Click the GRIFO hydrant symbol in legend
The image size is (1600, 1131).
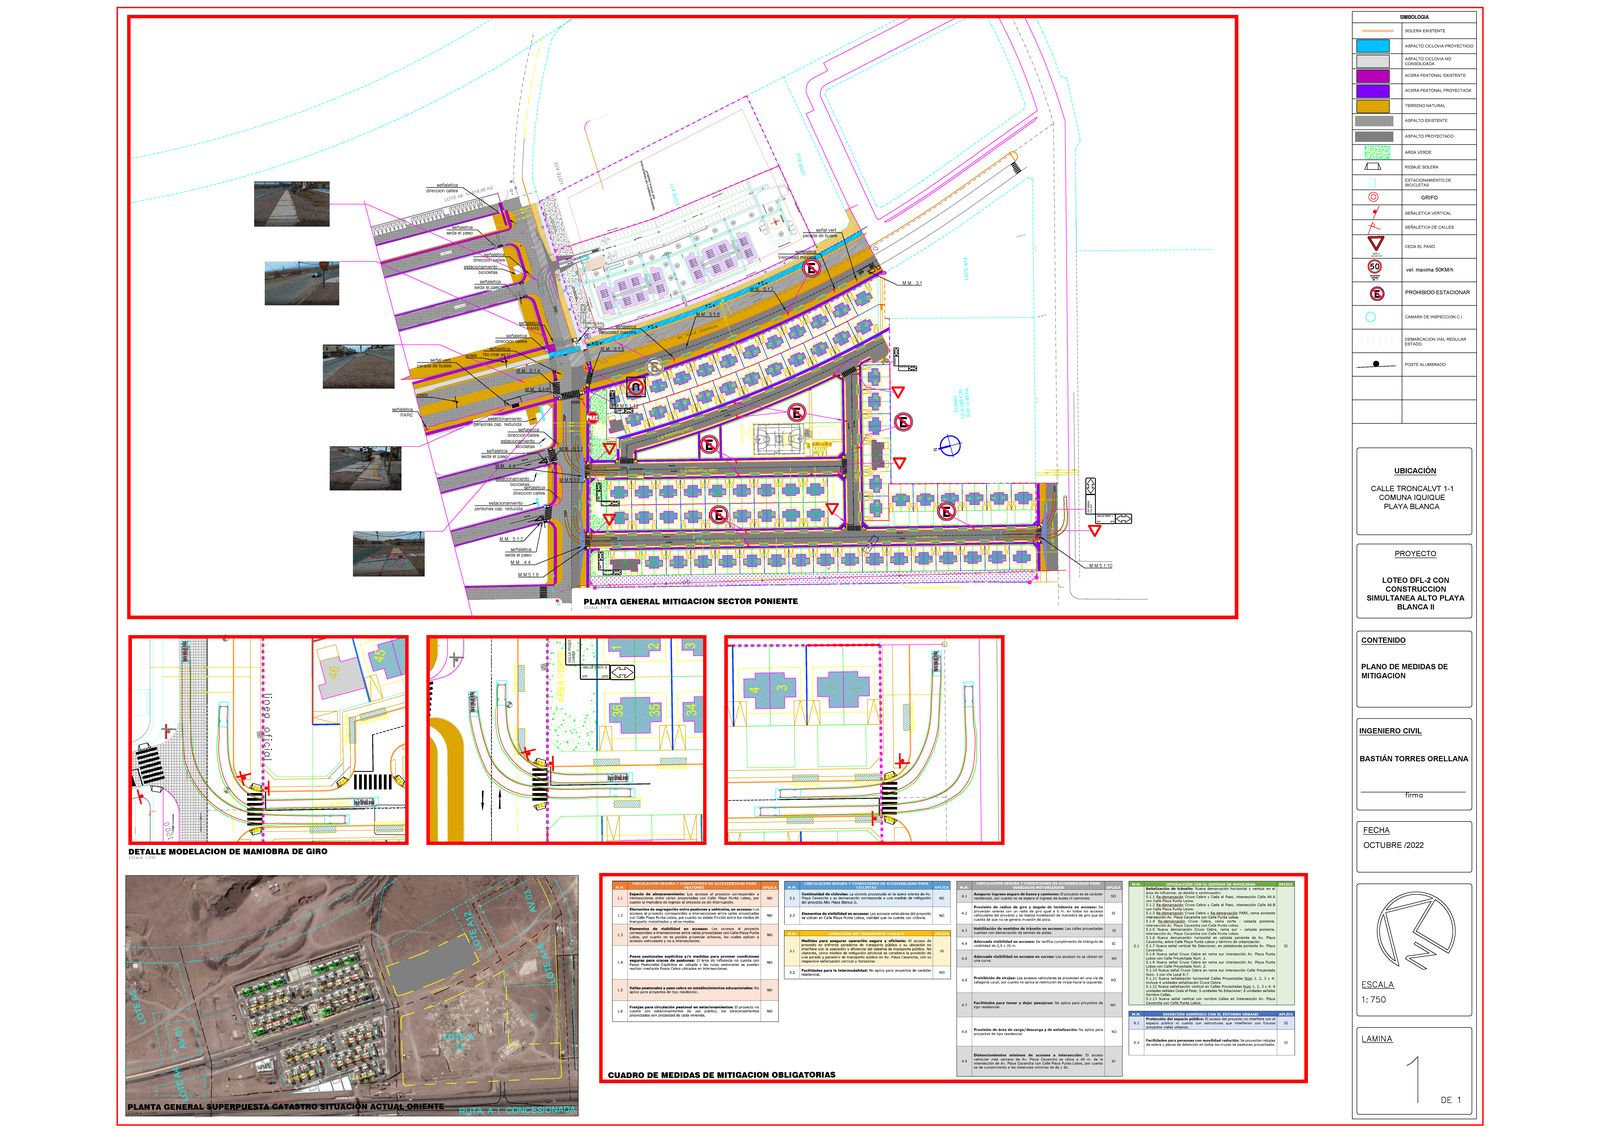tap(1374, 198)
